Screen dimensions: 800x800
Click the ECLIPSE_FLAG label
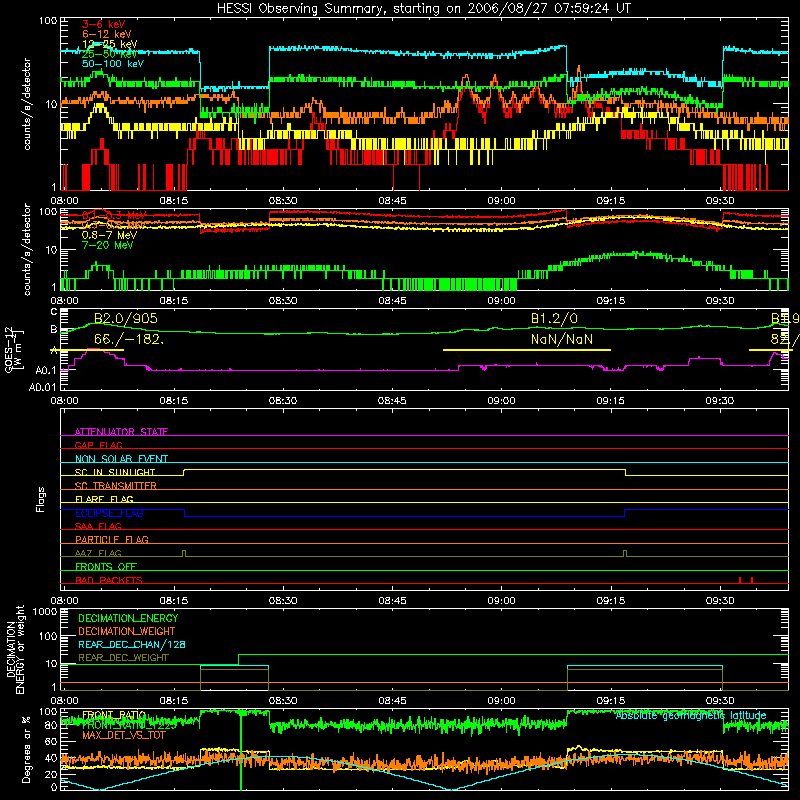point(109,513)
